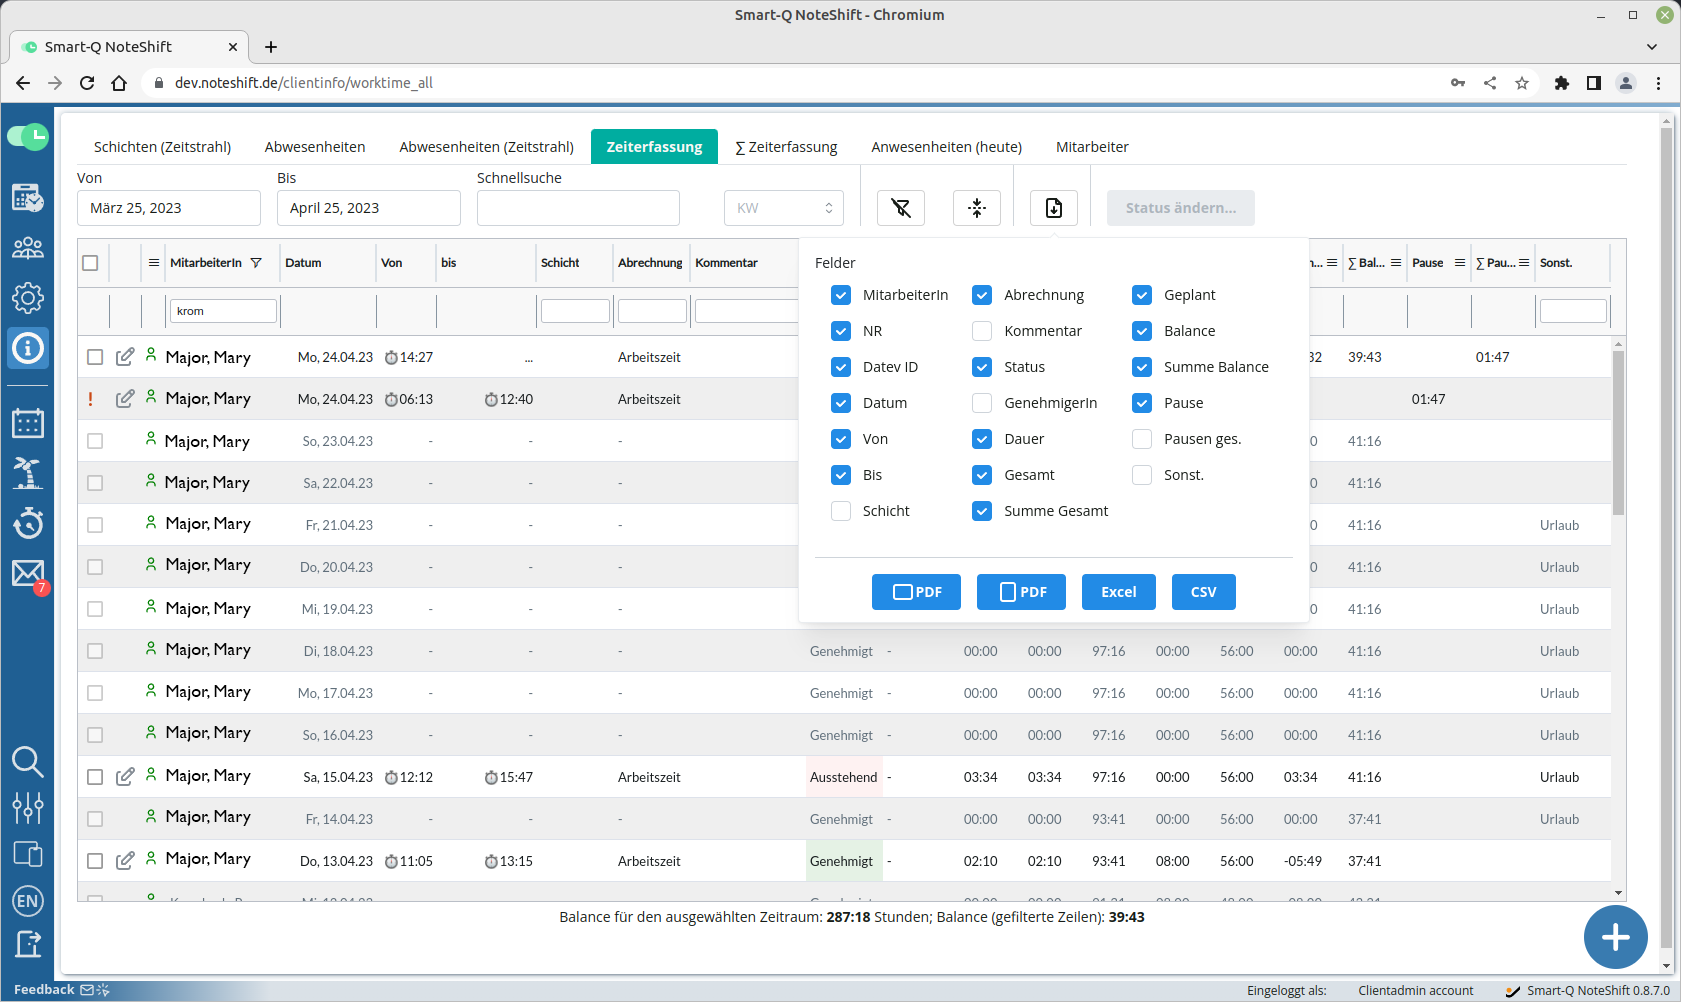Open the Chromium tab search chevron
The image size is (1681, 1002).
click(x=1652, y=47)
